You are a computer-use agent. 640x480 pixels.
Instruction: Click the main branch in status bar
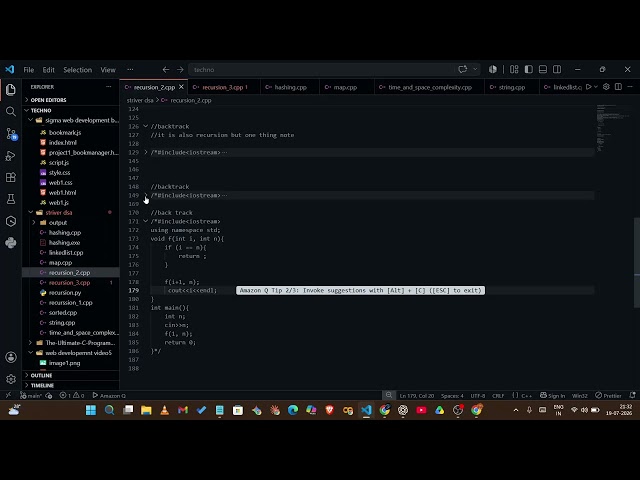(x=31, y=396)
